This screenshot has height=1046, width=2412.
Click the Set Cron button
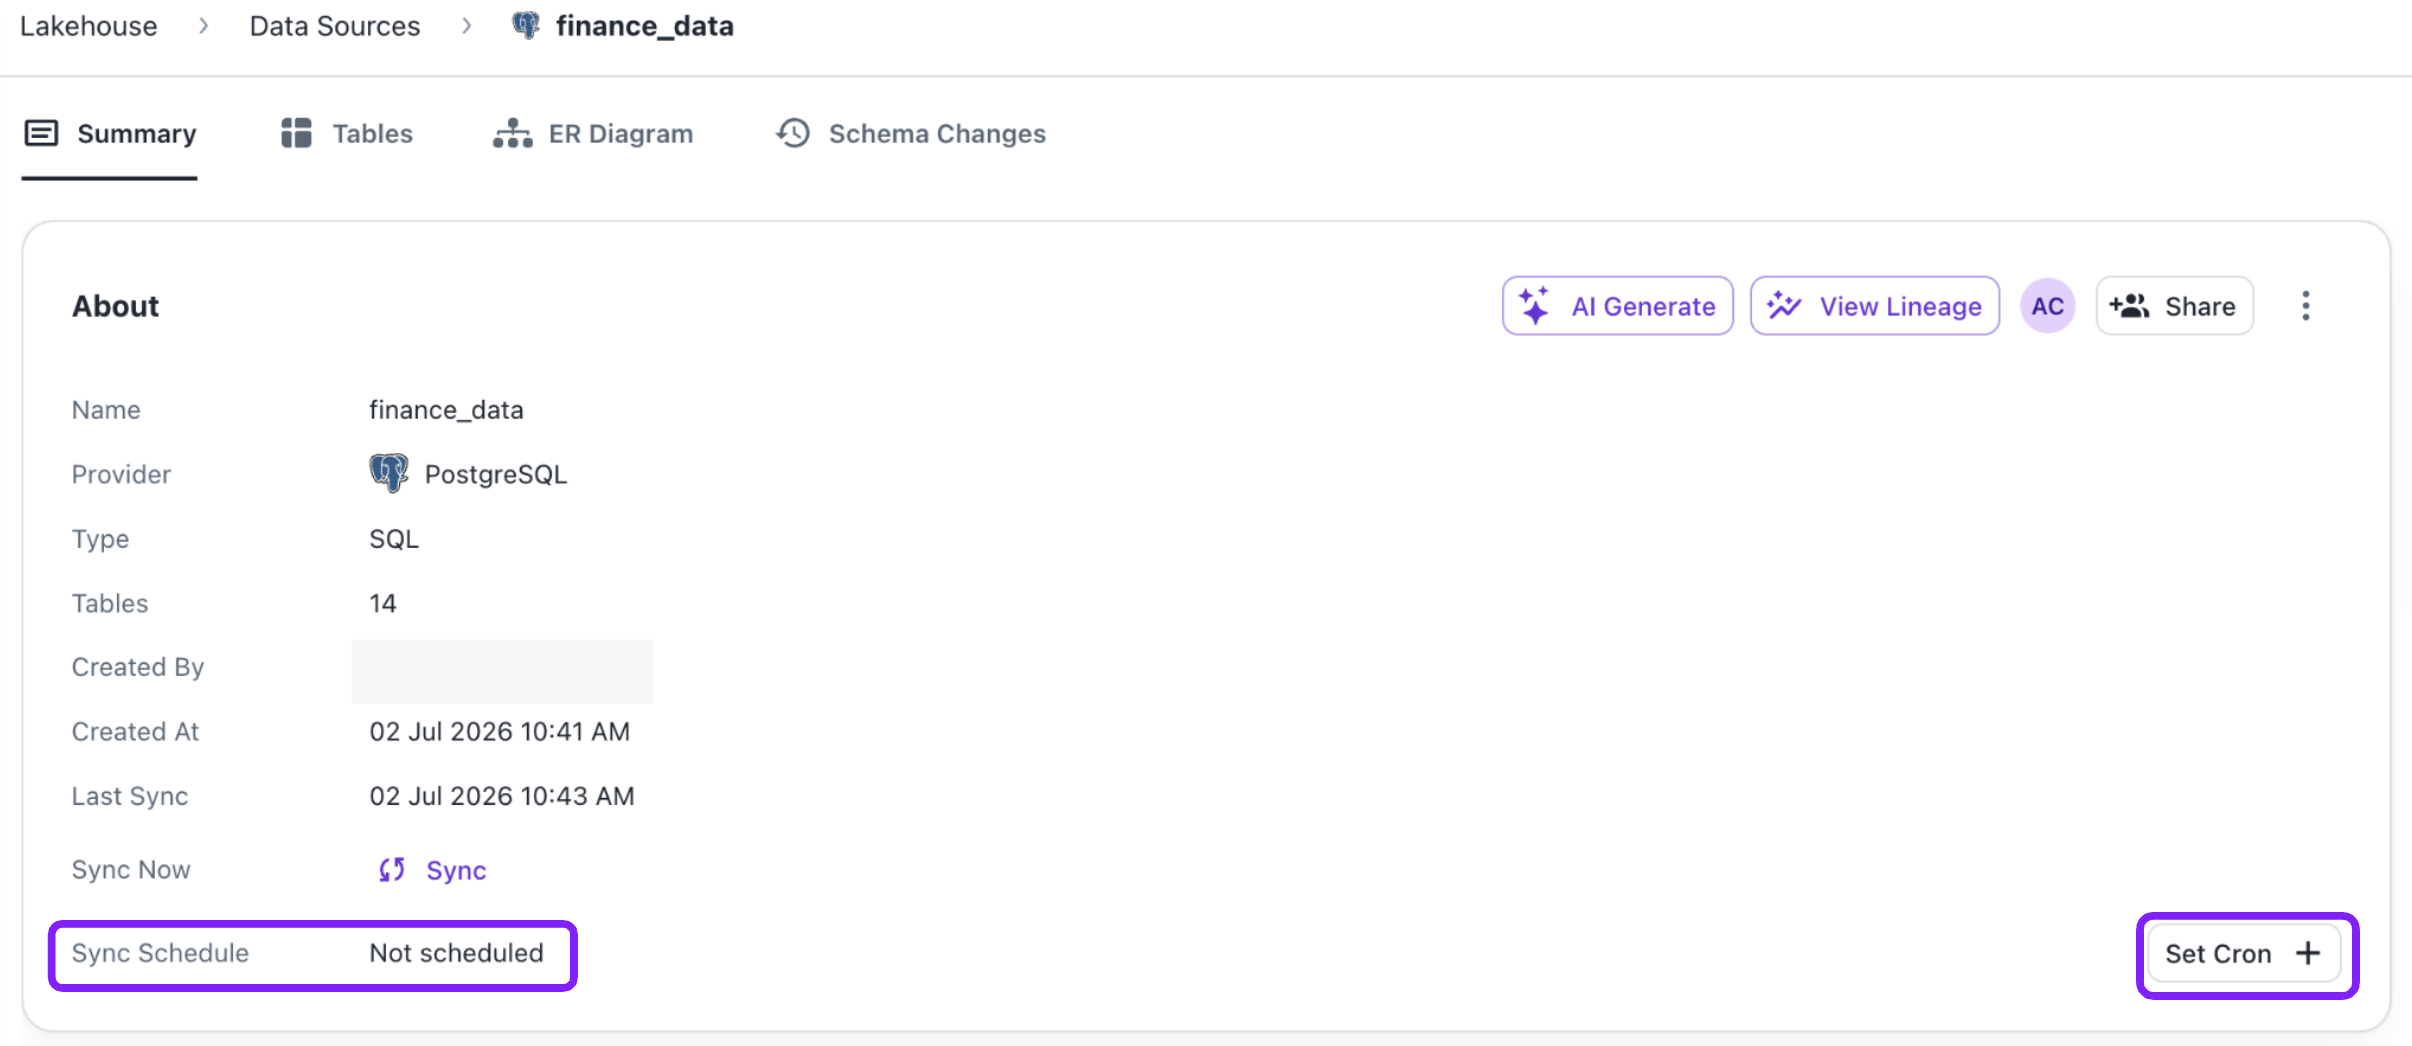pos(2244,954)
